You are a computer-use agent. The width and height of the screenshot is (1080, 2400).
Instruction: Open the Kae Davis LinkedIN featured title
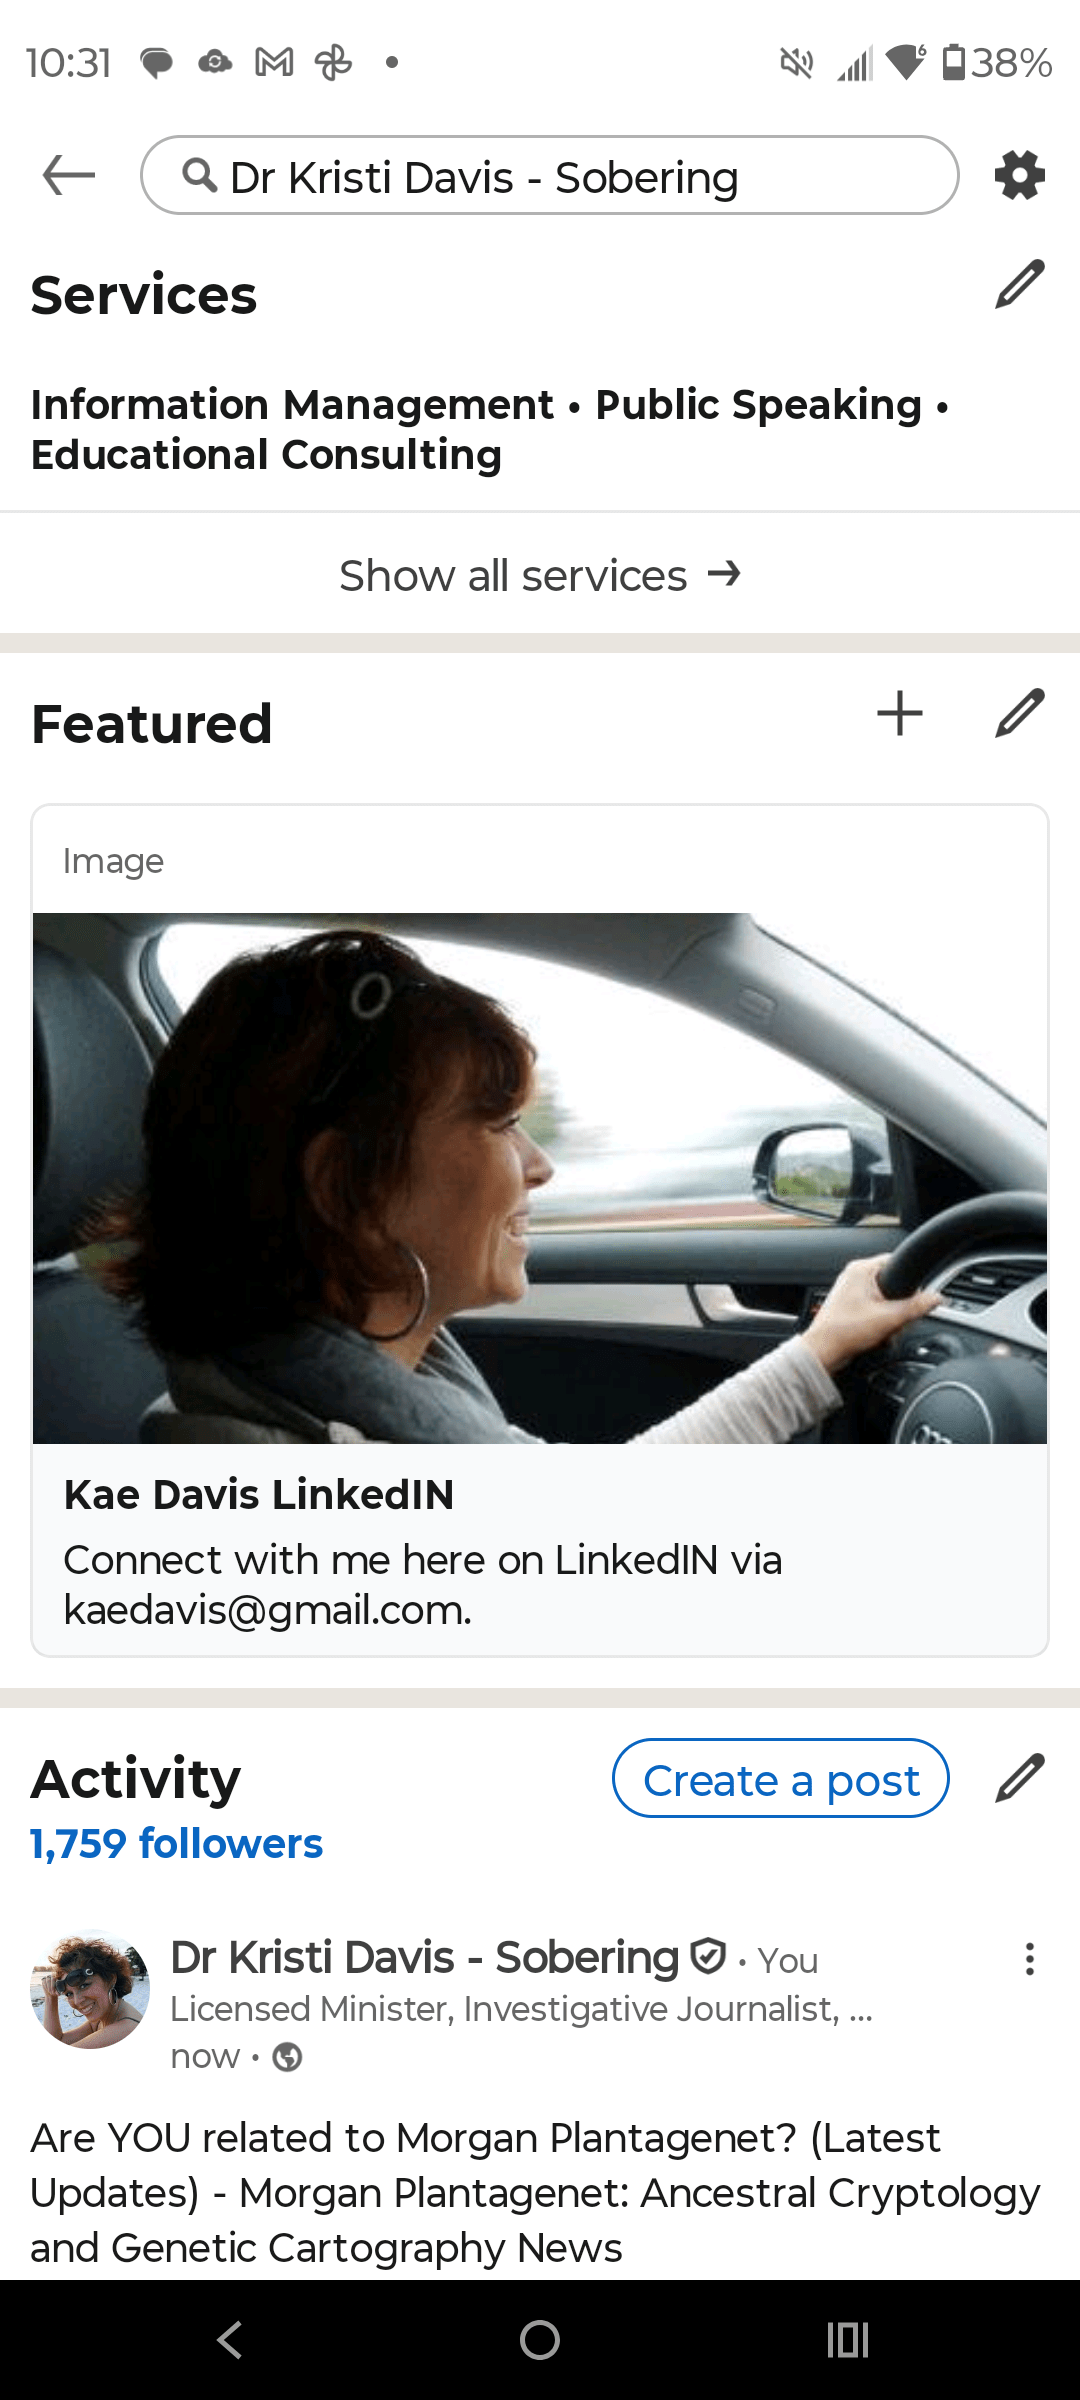point(259,1495)
